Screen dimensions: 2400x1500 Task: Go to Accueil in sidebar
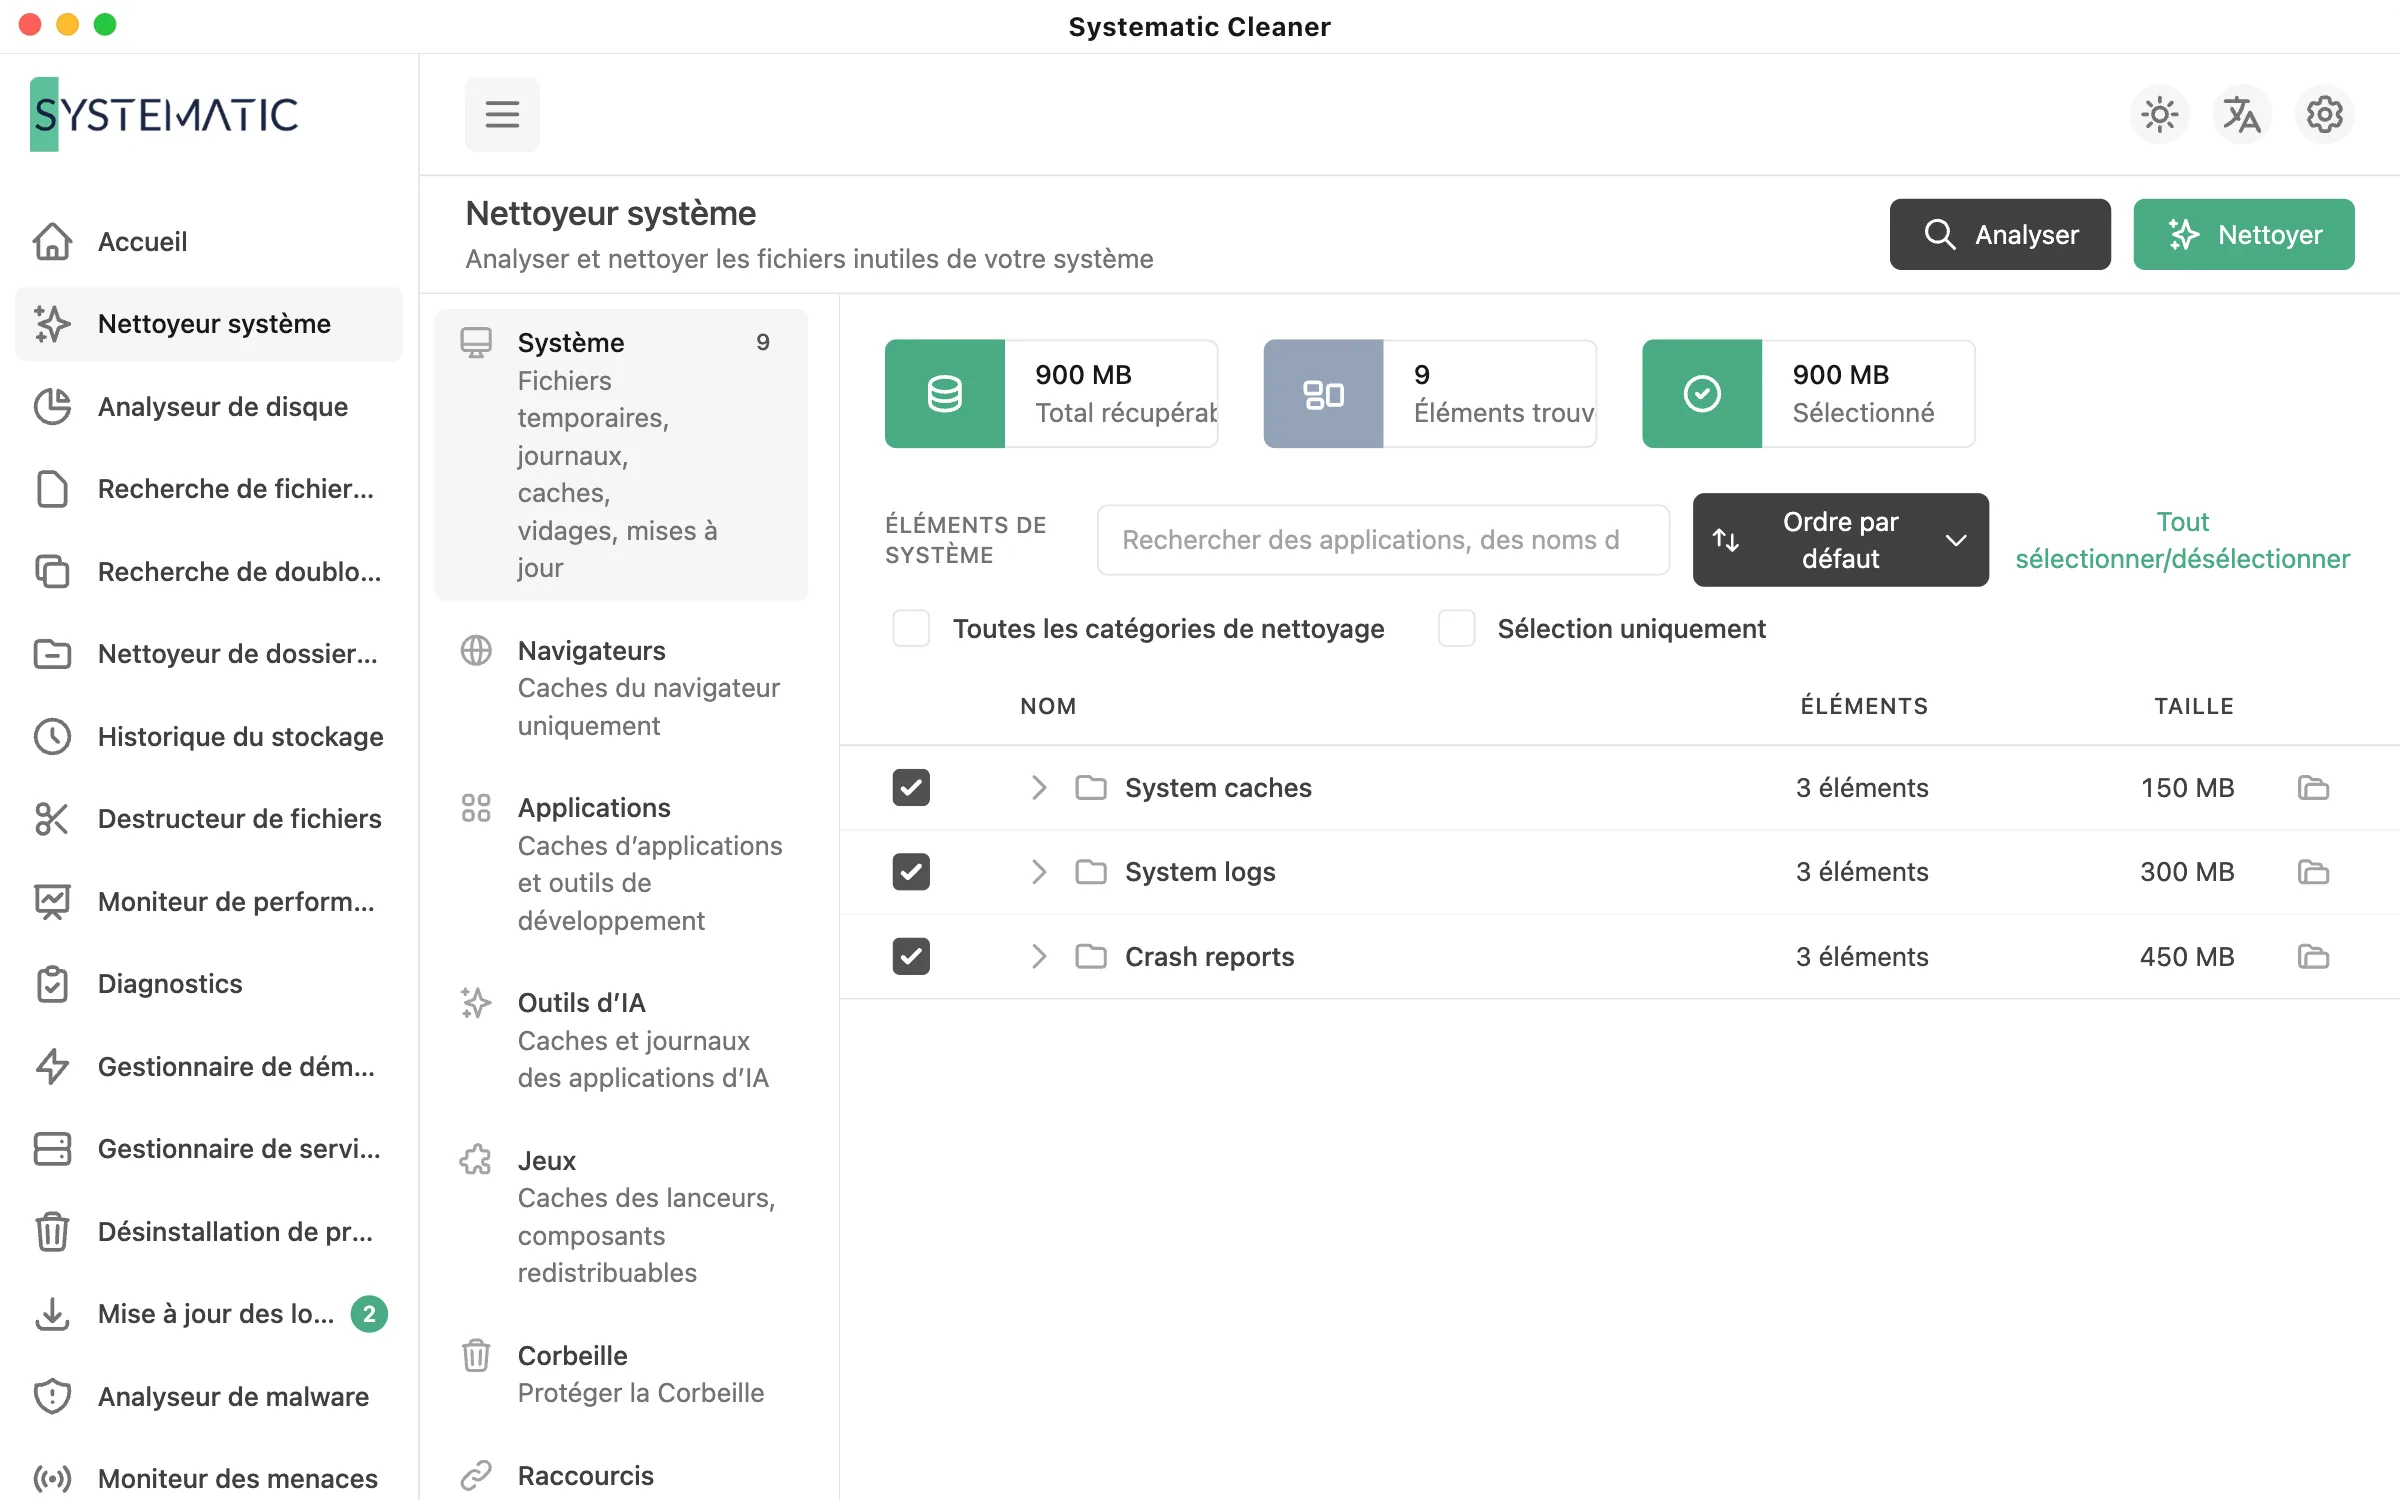[209, 241]
